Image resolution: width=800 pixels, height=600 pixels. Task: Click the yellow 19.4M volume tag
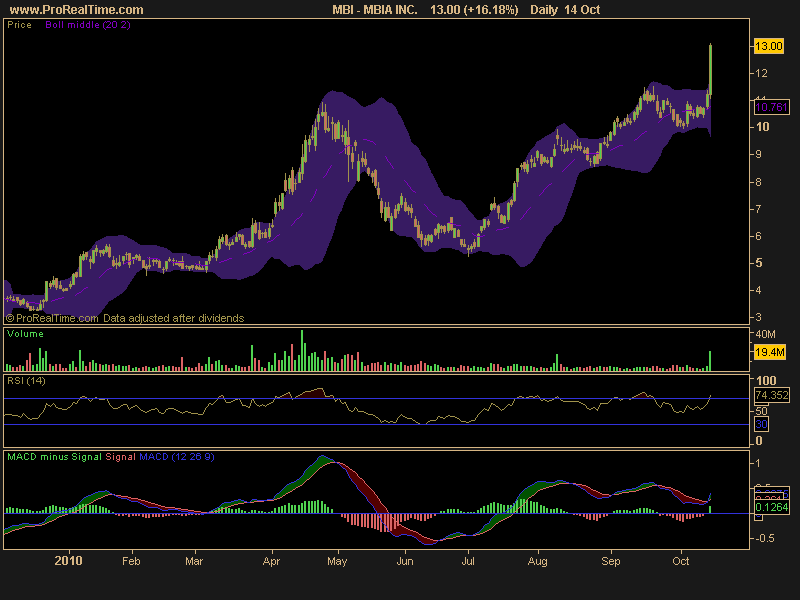(770, 352)
